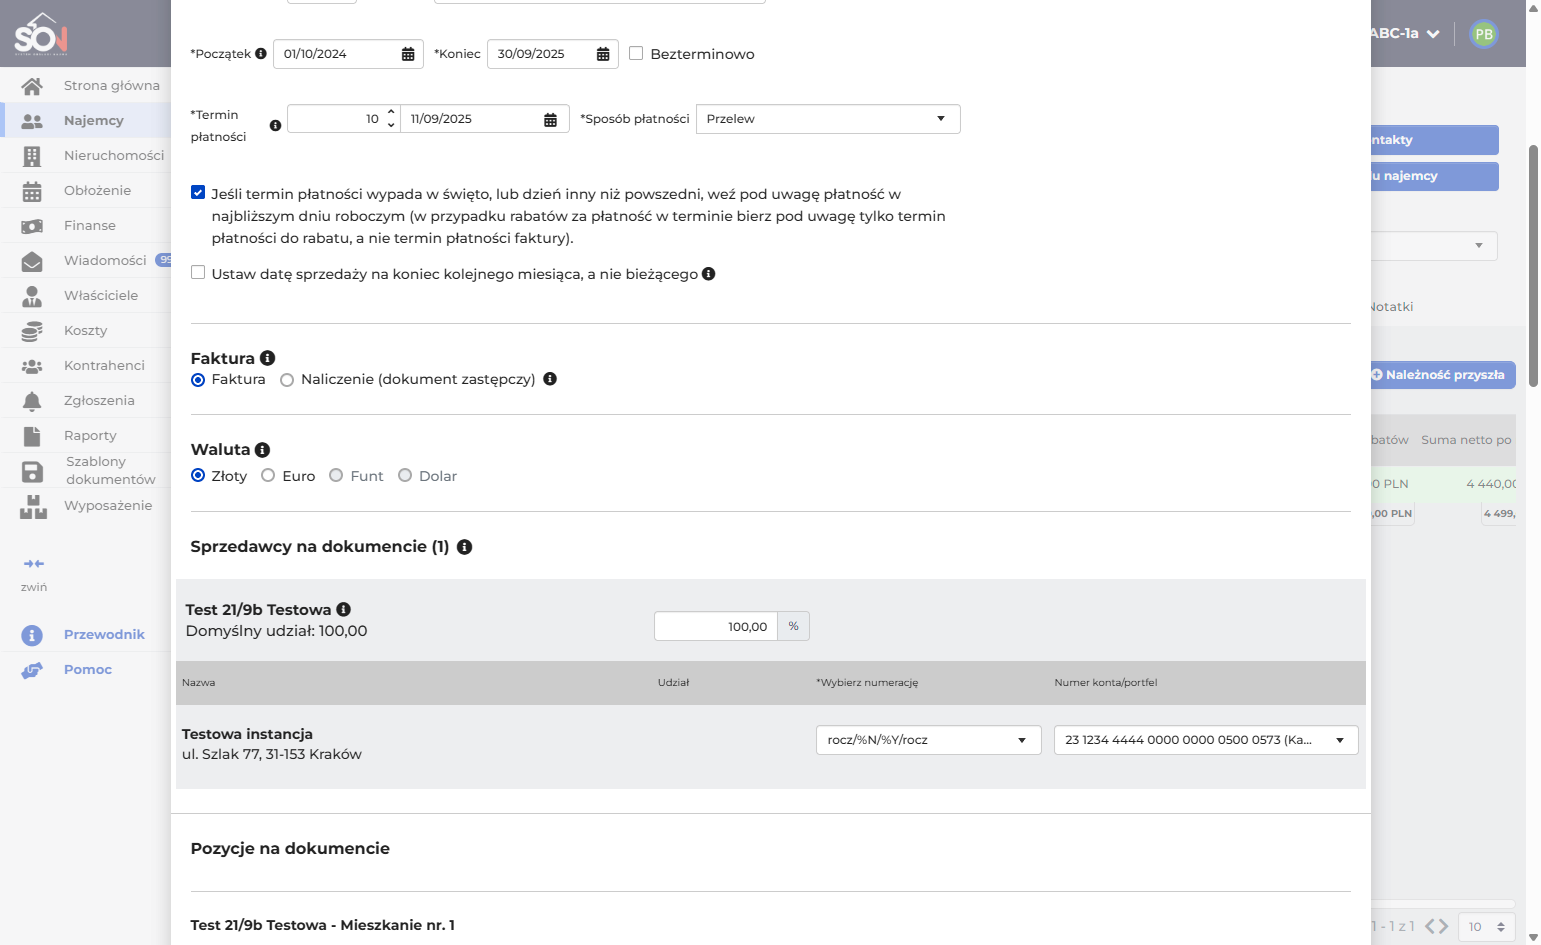
Task: Click the Należność przyszła button
Action: point(1443,375)
